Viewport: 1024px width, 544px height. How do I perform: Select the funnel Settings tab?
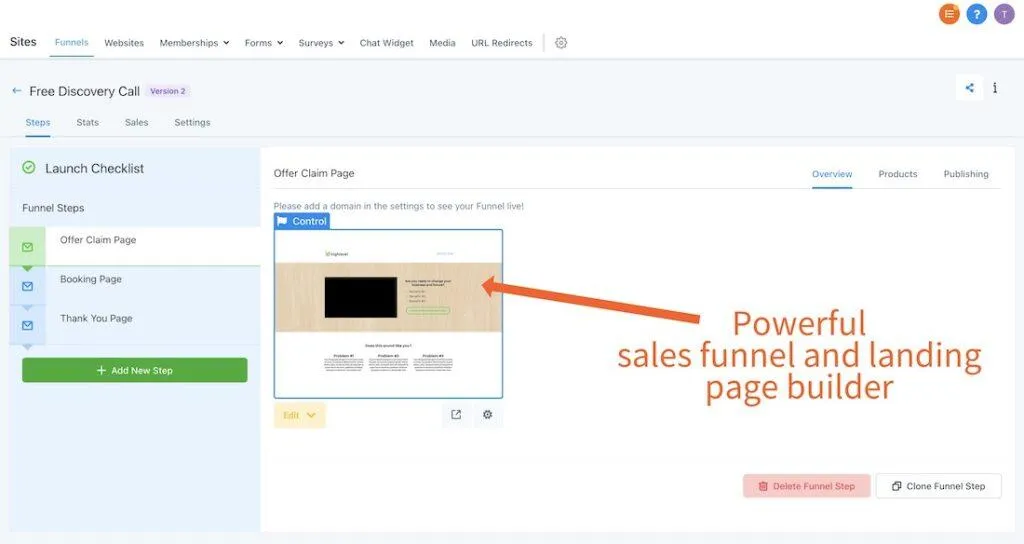192,122
